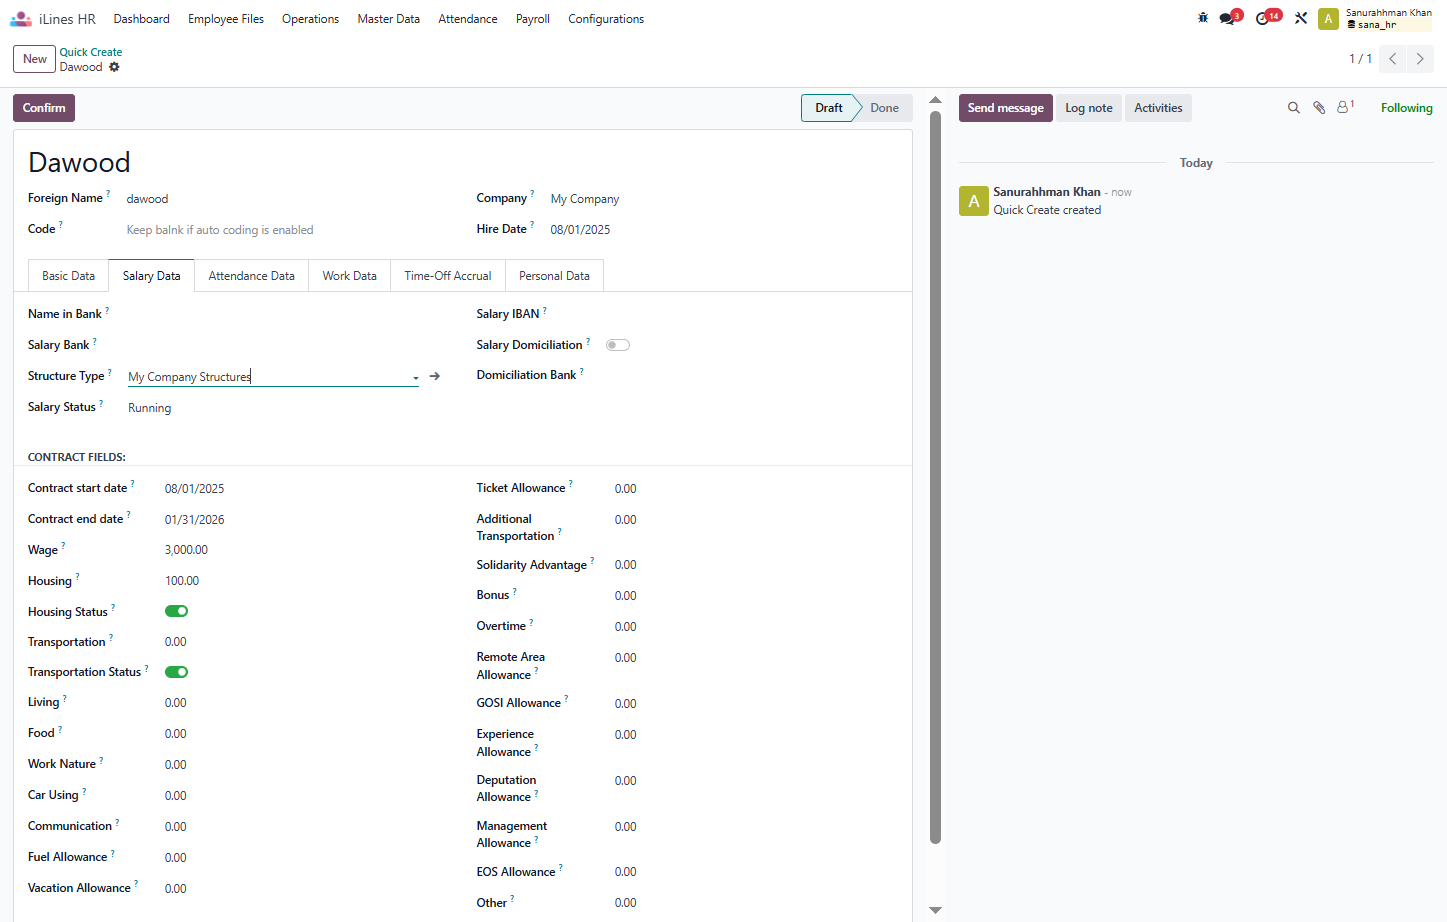Click the New record button

click(35, 59)
